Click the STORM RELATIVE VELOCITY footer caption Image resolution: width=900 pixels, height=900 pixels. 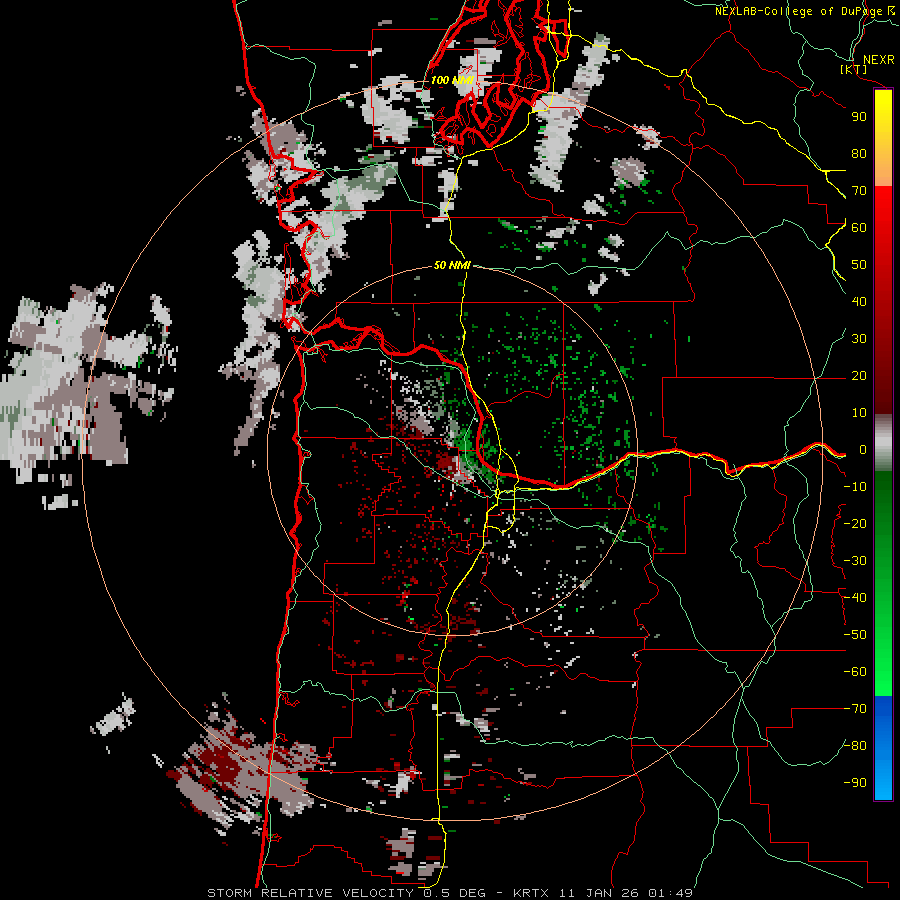[x=450, y=893]
